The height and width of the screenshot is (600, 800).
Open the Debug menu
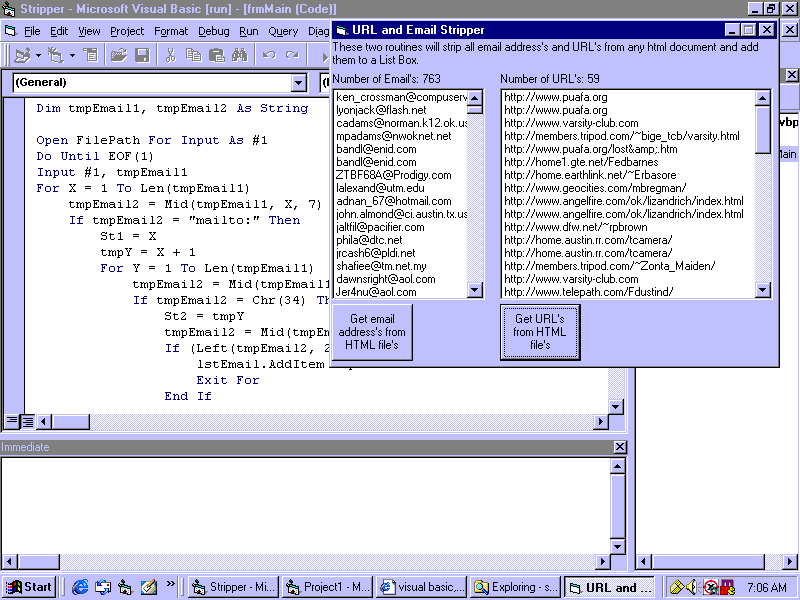[x=213, y=31]
